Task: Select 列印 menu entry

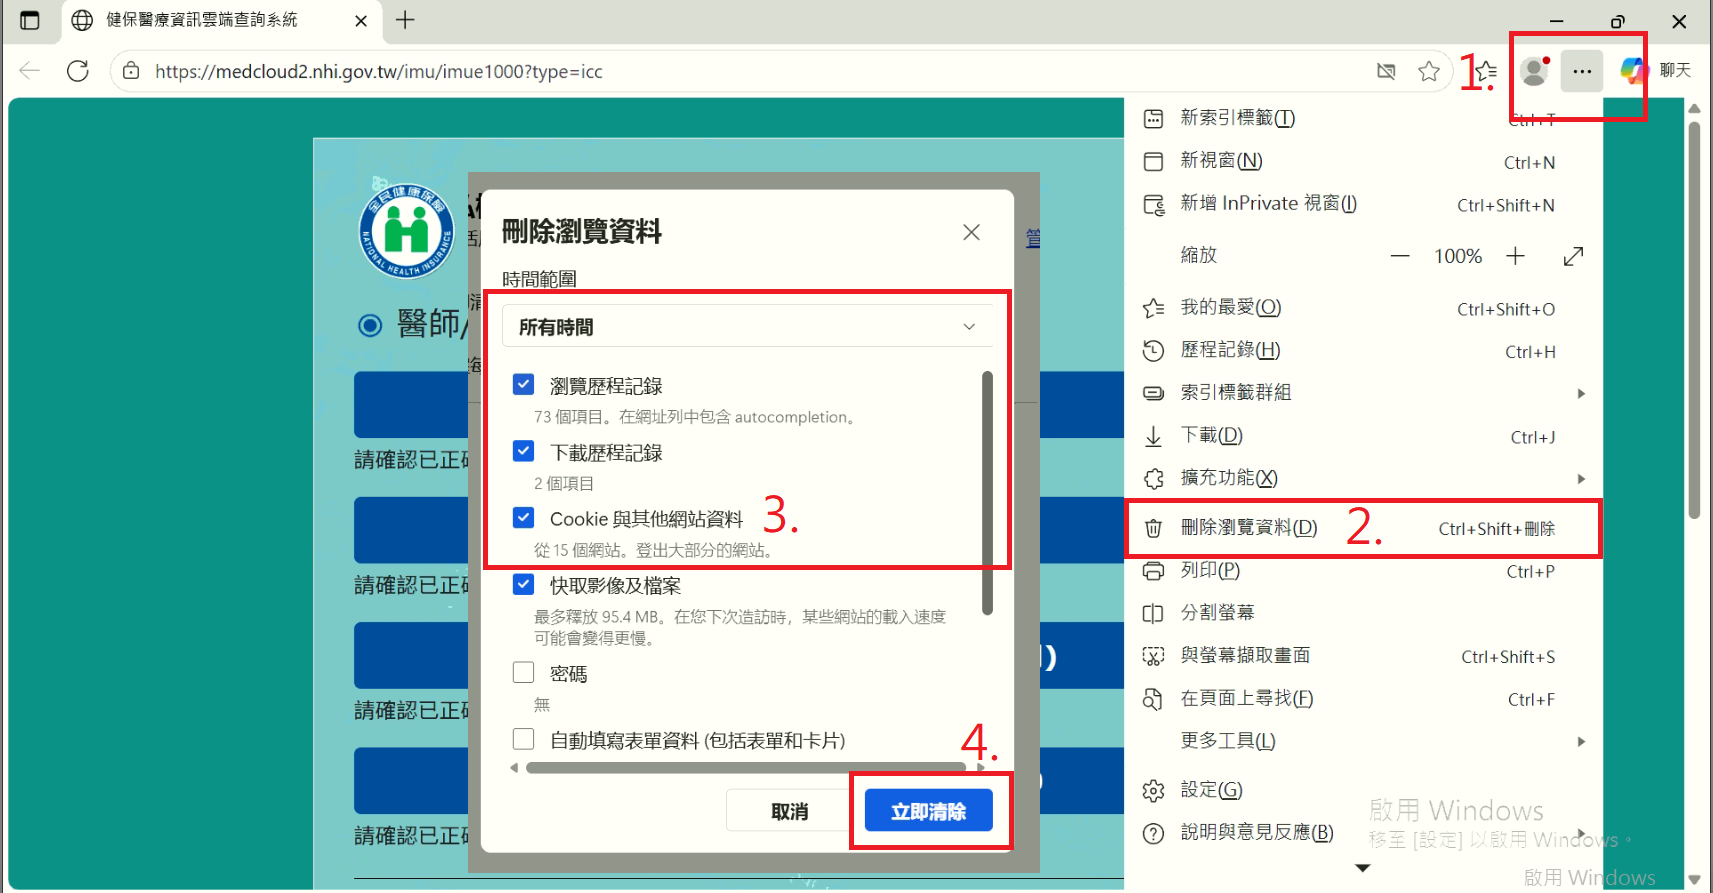Action: pos(1363,570)
